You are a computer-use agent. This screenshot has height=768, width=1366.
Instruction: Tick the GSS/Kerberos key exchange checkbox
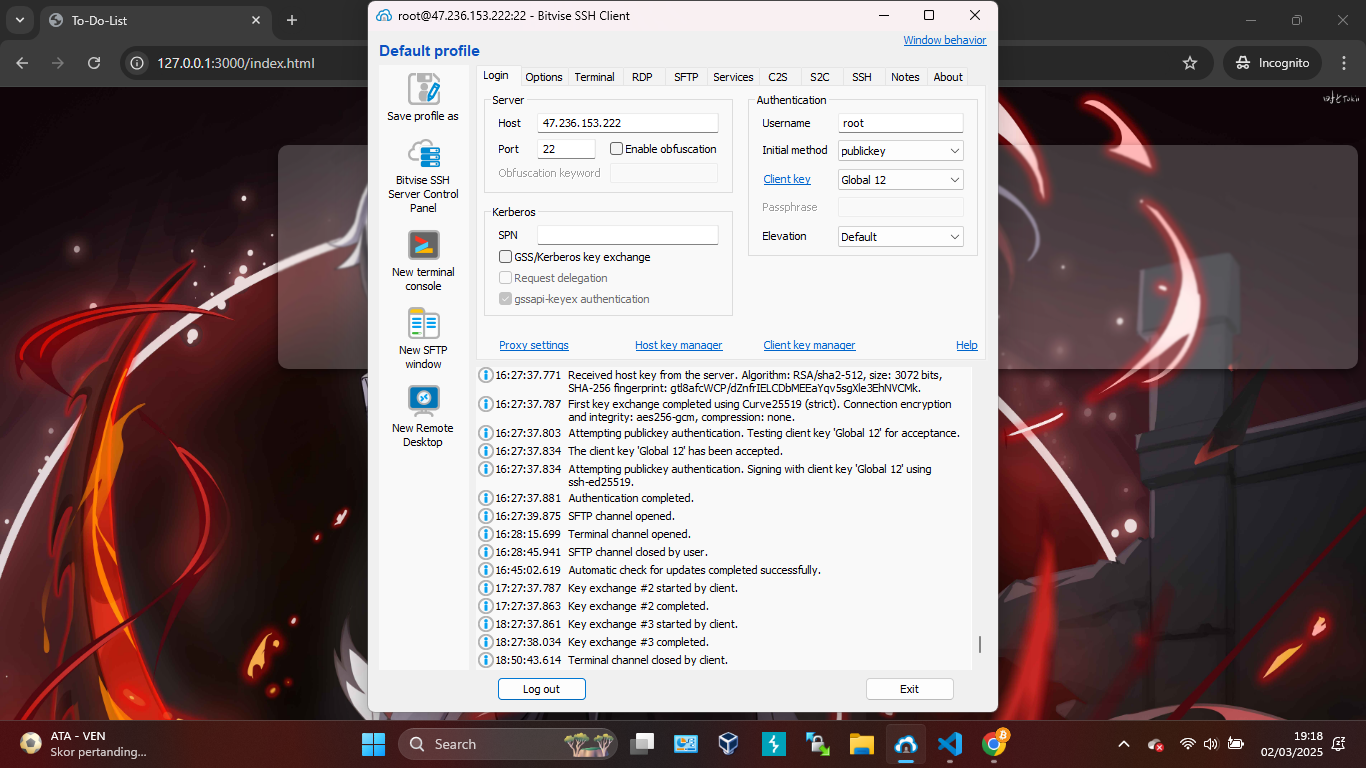point(506,257)
